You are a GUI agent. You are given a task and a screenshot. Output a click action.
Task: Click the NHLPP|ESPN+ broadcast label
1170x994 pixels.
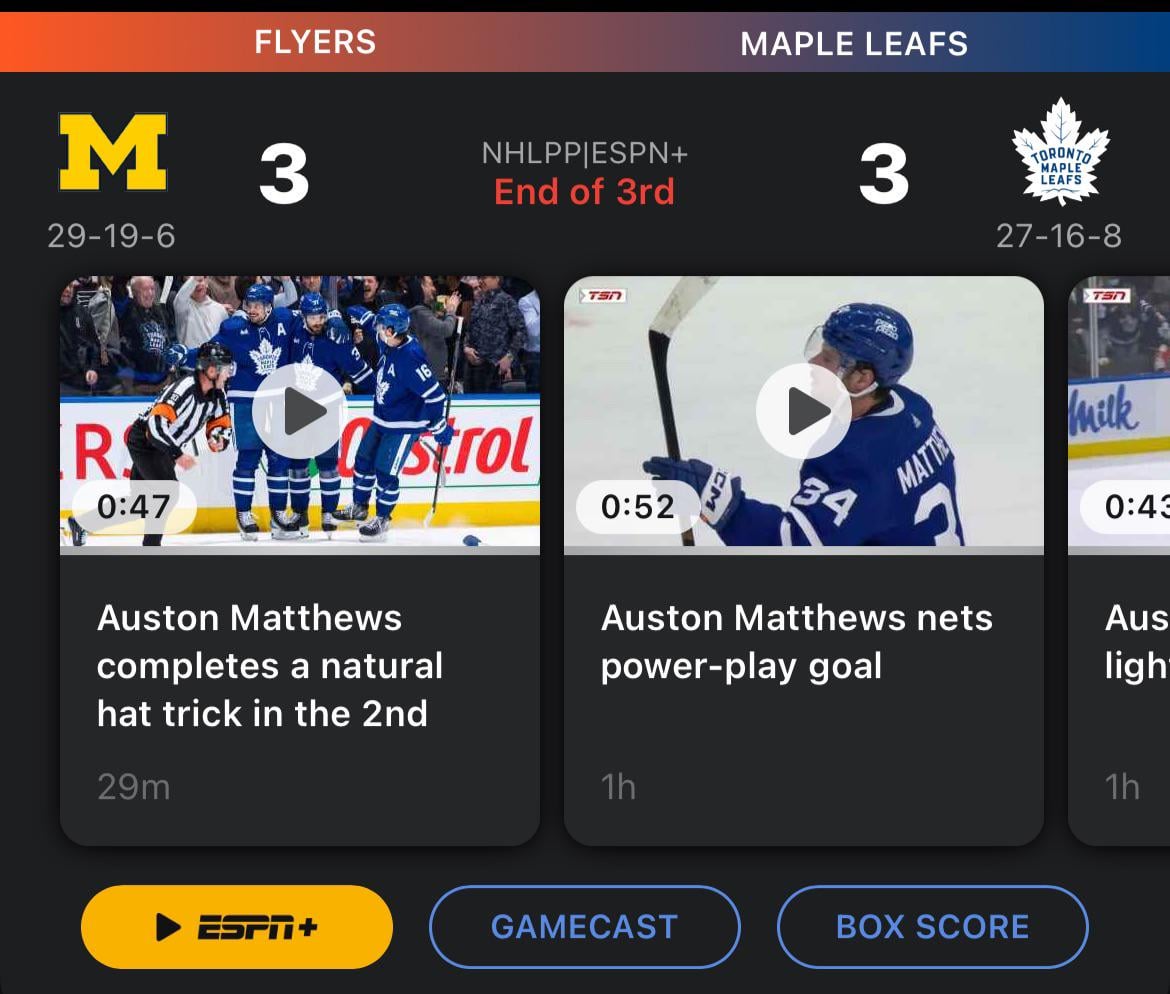click(x=585, y=153)
